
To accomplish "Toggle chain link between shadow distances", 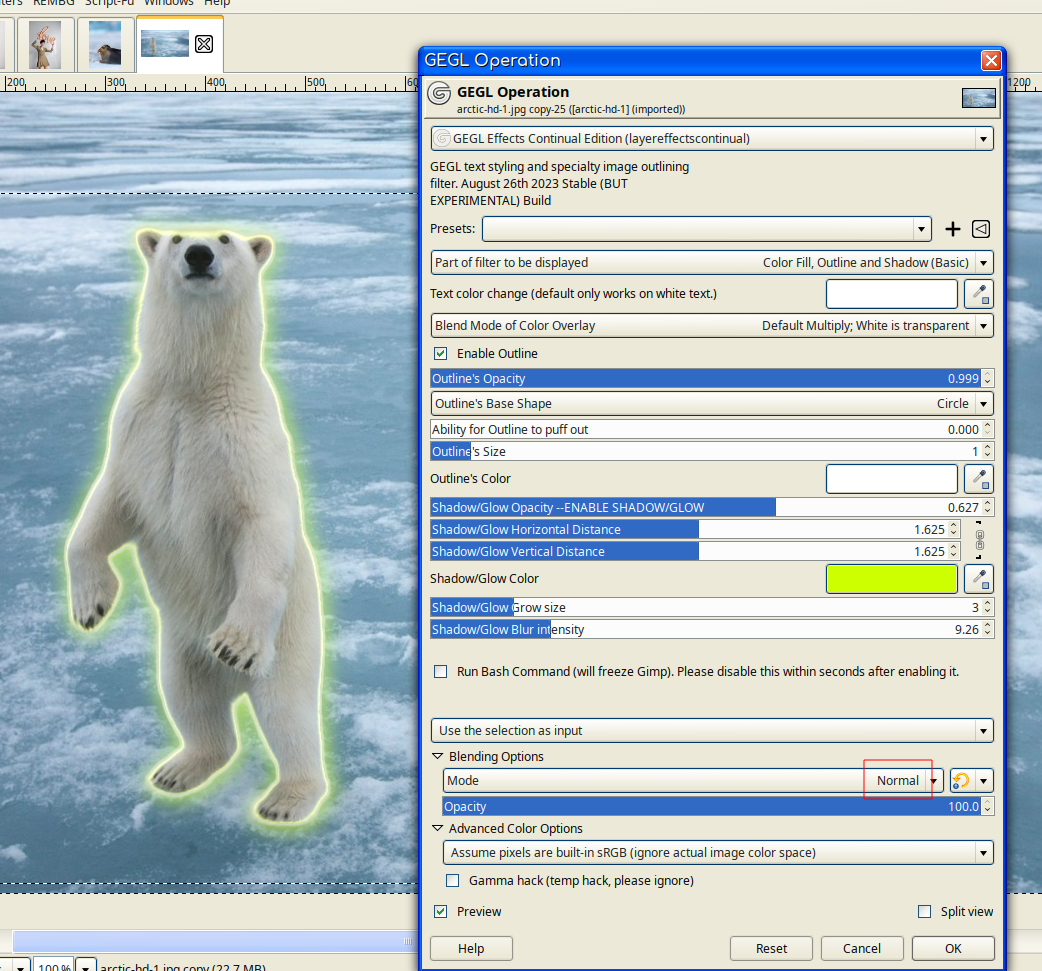I will pyautogui.click(x=980, y=540).
